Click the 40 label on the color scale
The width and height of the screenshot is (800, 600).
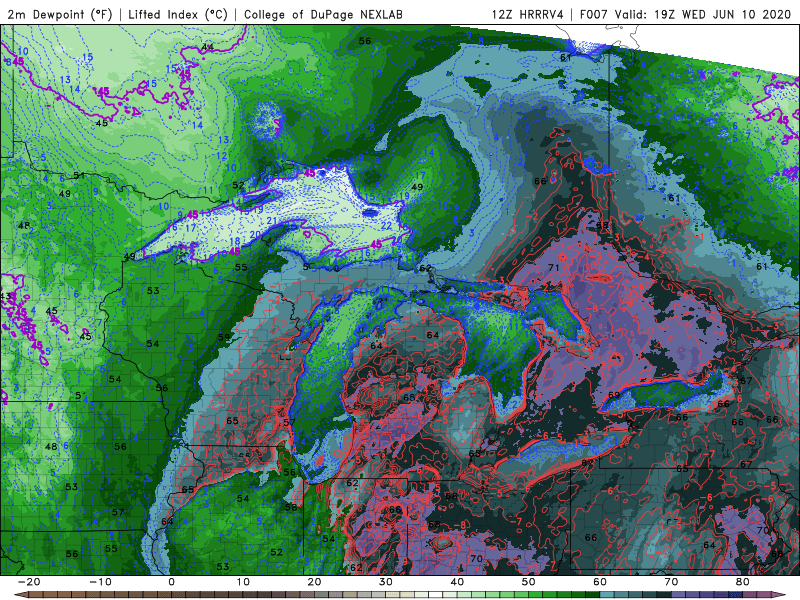pyautogui.click(x=457, y=582)
